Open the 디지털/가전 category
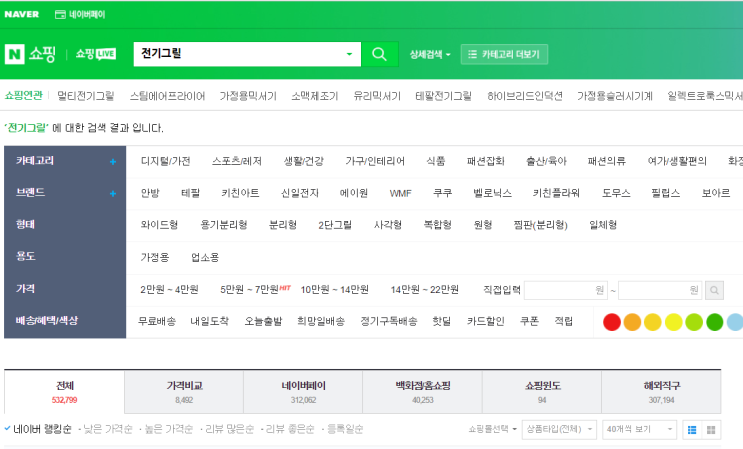This screenshot has width=743, height=449. (x=165, y=162)
